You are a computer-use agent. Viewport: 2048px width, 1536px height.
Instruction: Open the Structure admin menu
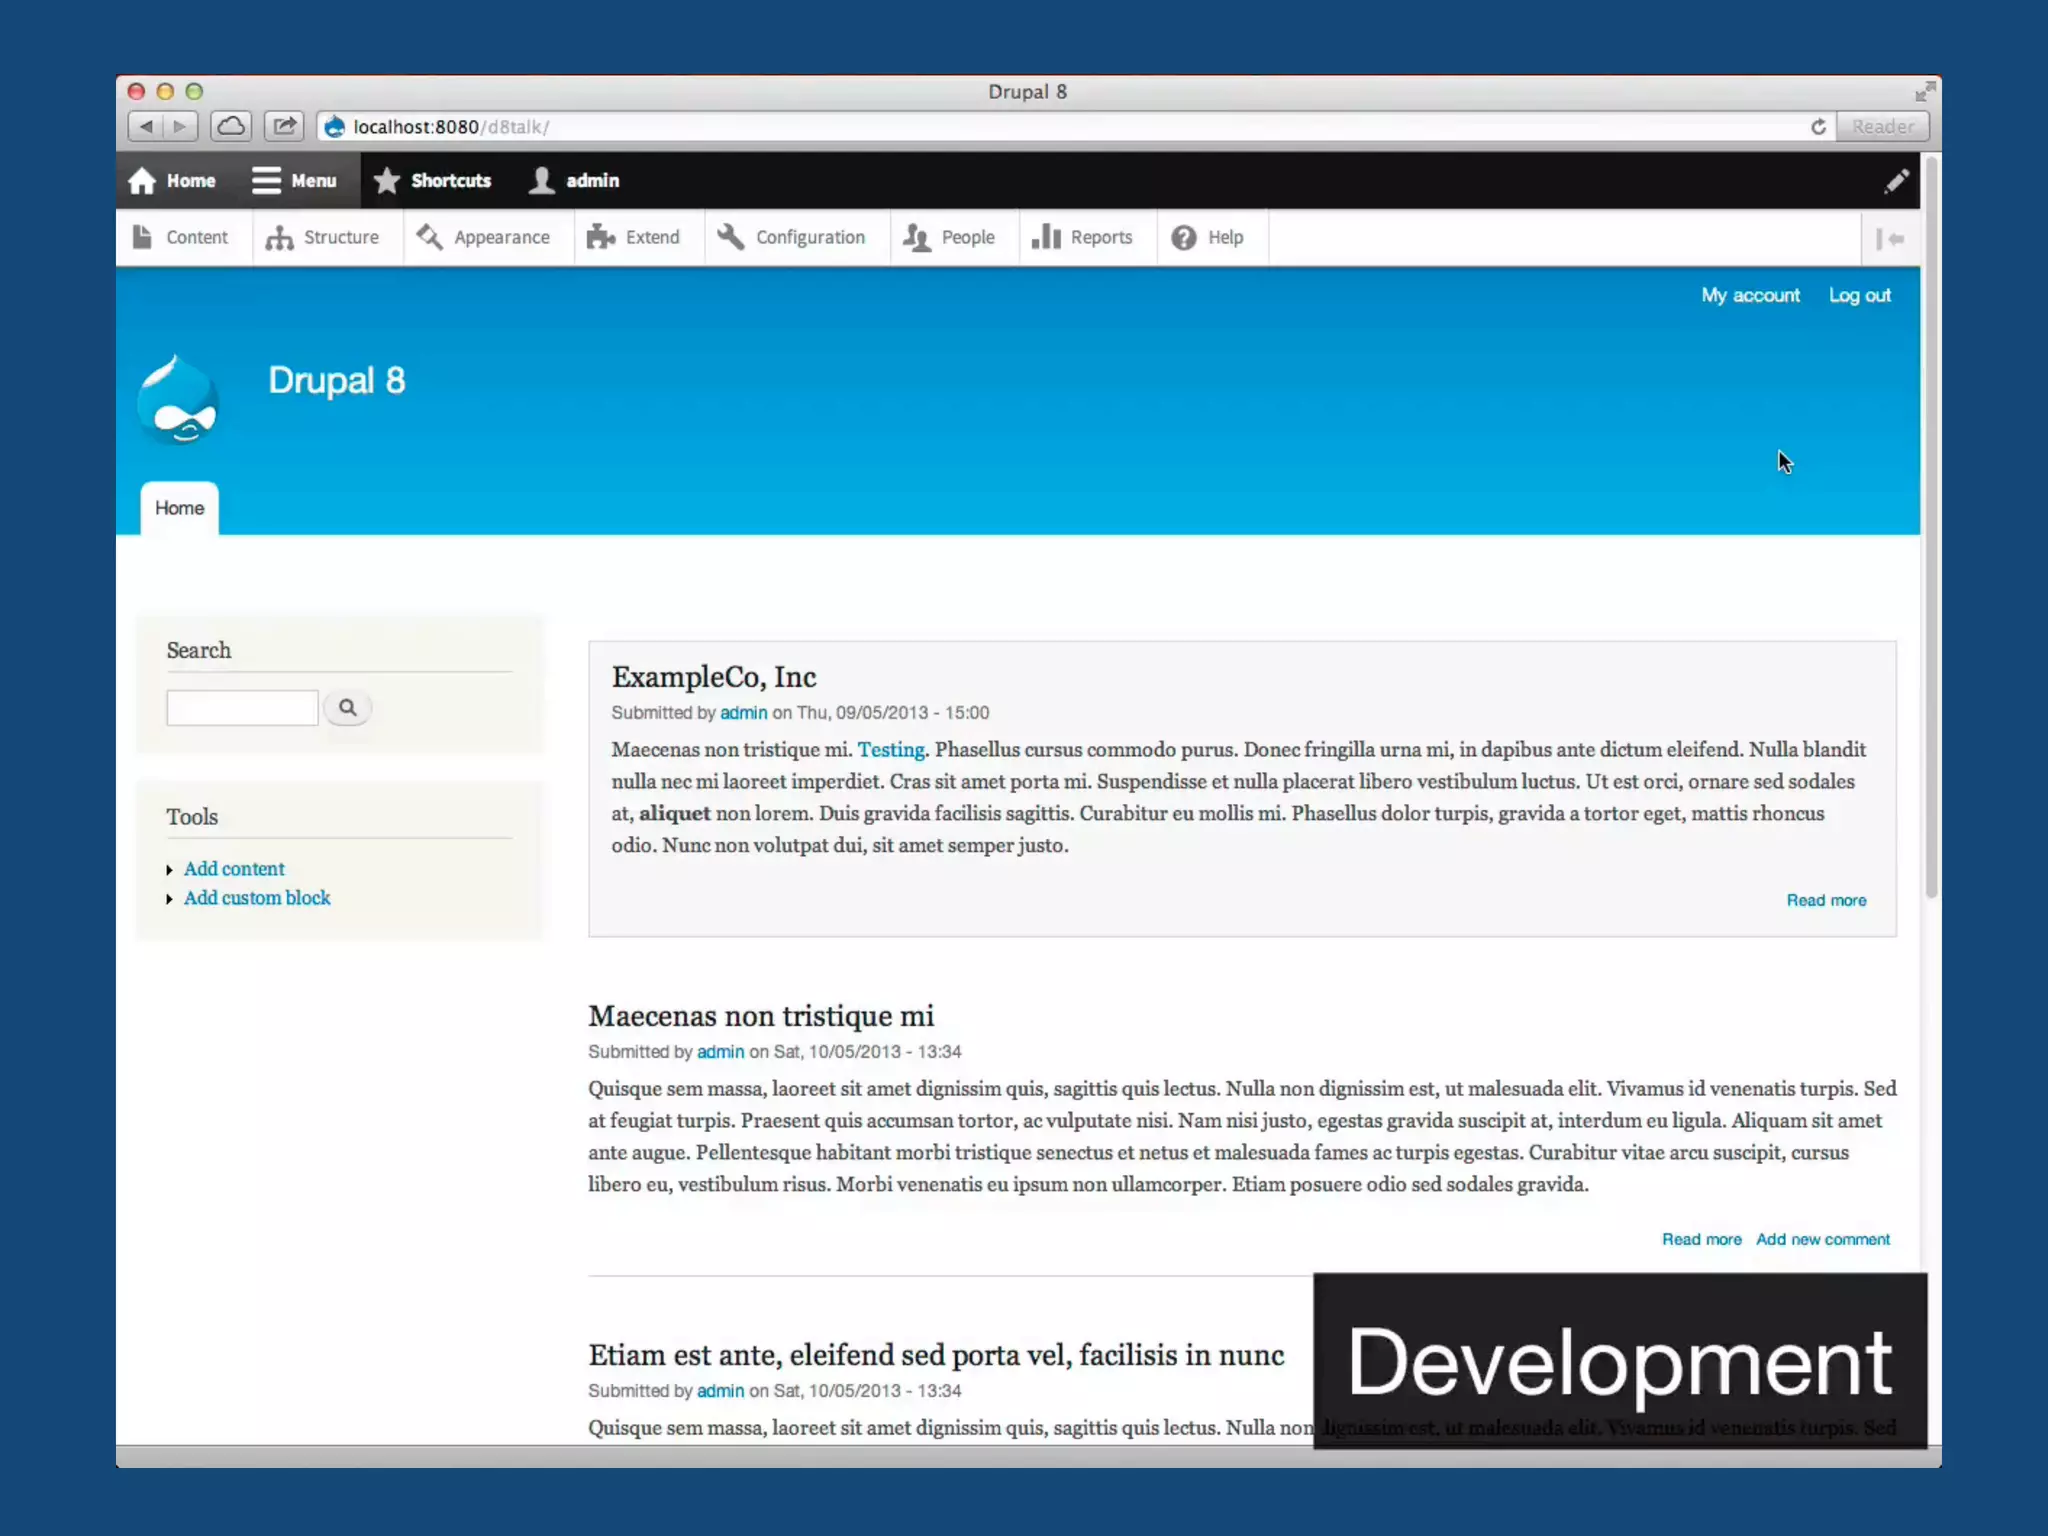pos(323,238)
